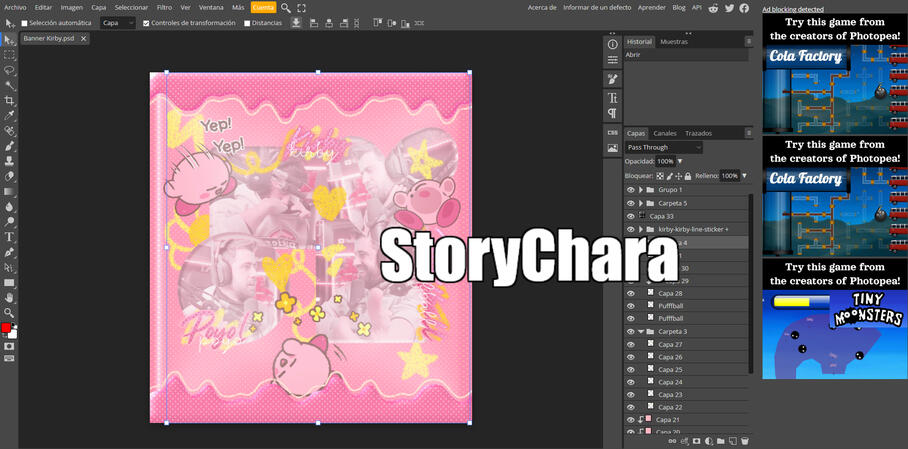
Task: Select the Zoom magnifier tool
Action: click(x=10, y=313)
